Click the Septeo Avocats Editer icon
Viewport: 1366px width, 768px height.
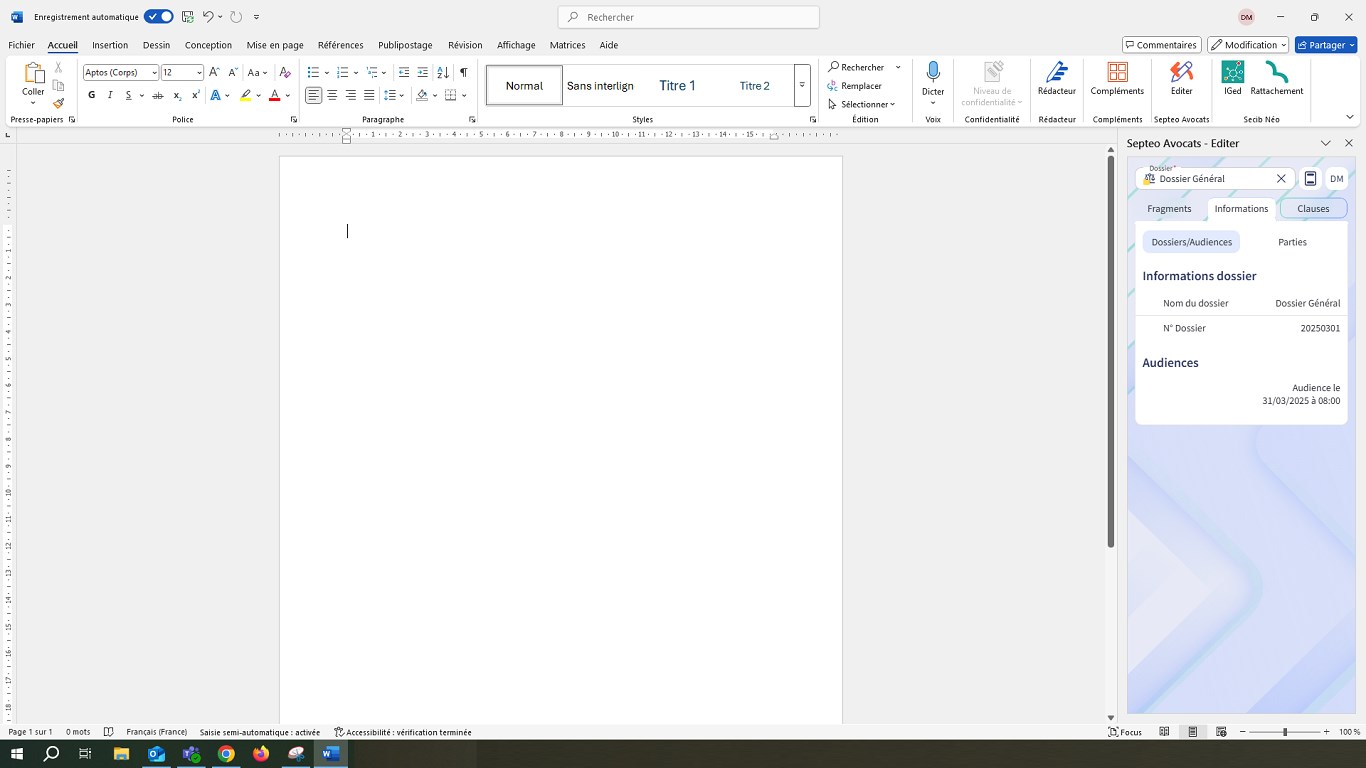[x=1182, y=79]
